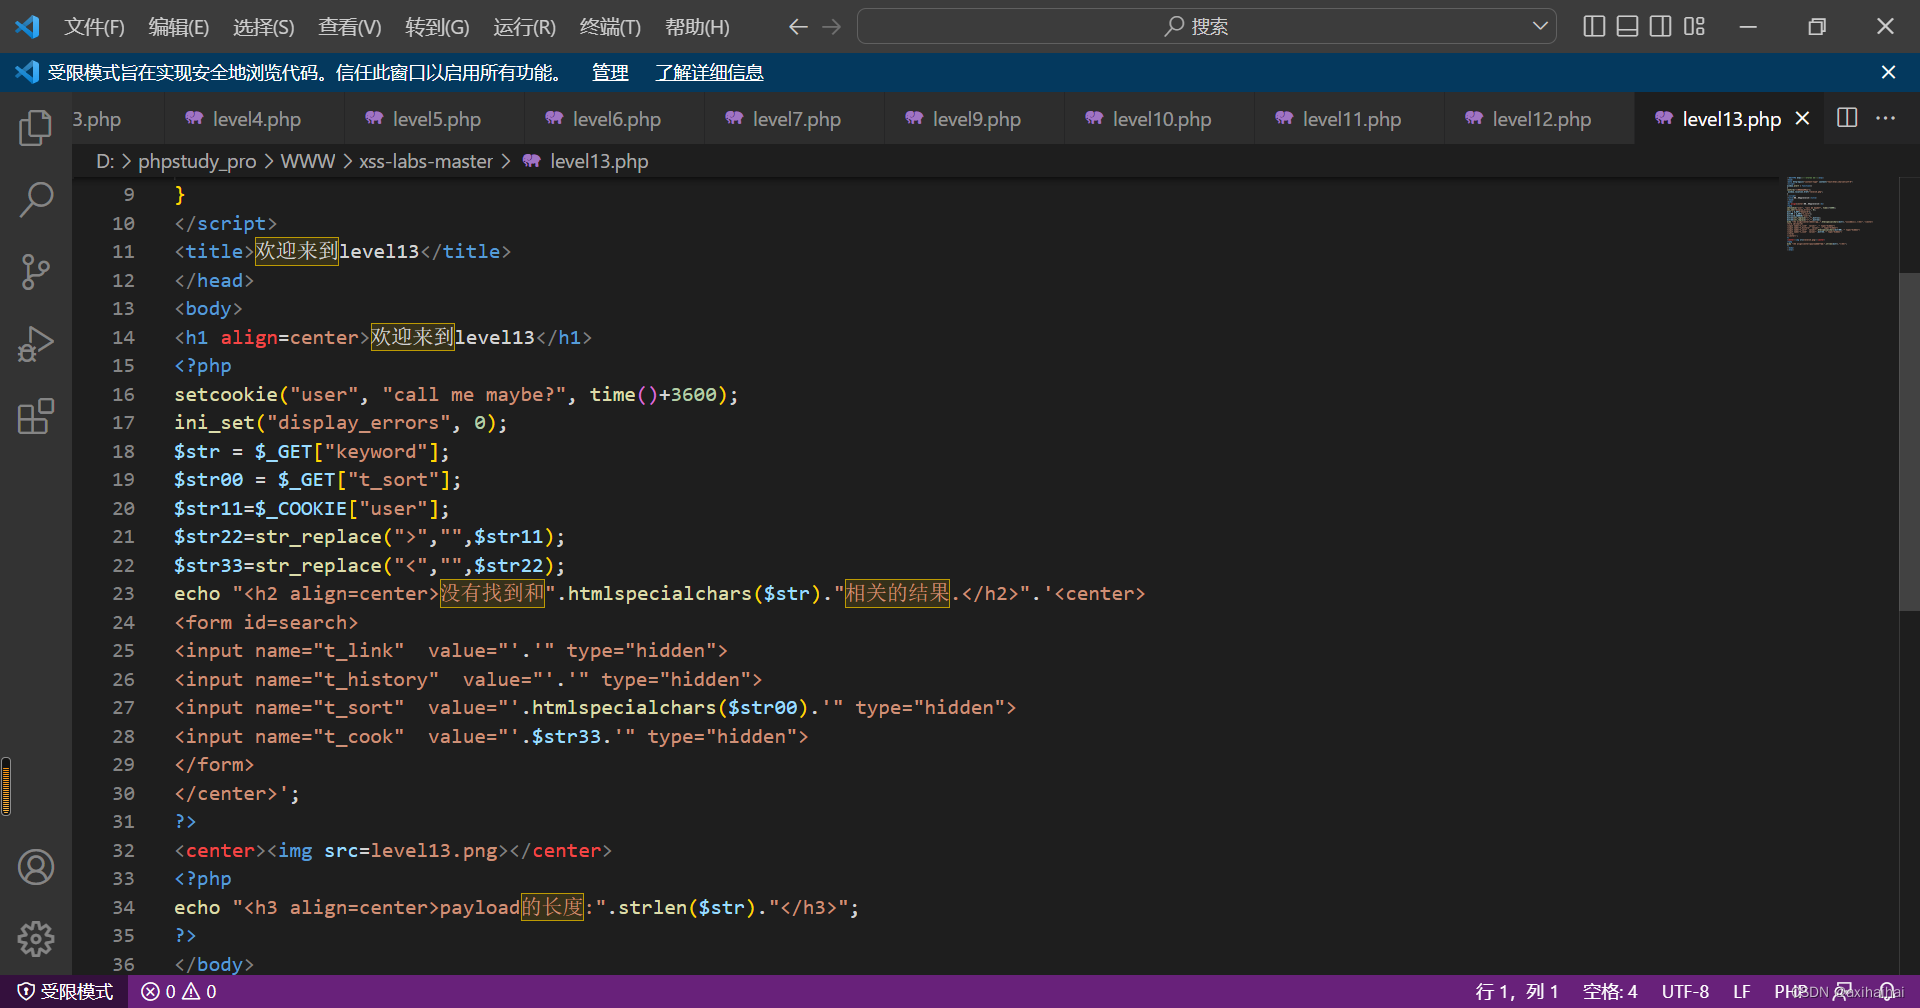This screenshot has height=1008, width=1920.
Task: Click the xss-labs-master breadcrumb segment
Action: click(426, 161)
